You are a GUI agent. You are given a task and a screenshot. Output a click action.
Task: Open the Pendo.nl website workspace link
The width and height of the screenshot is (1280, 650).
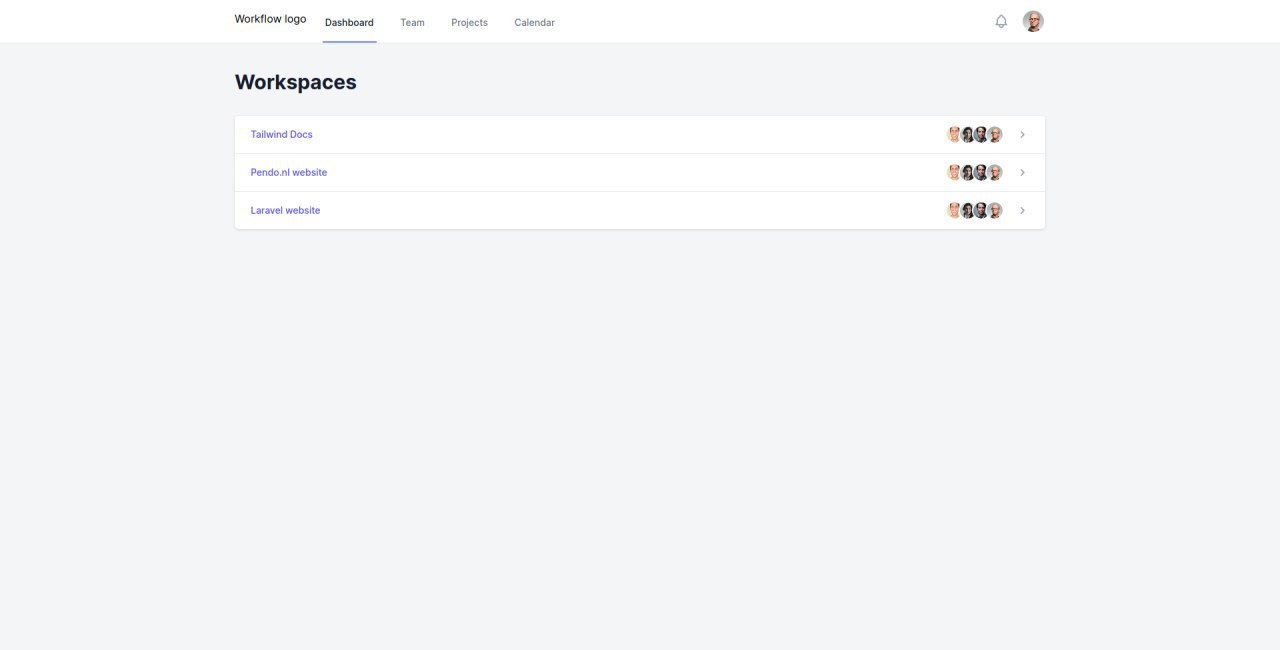[288, 172]
